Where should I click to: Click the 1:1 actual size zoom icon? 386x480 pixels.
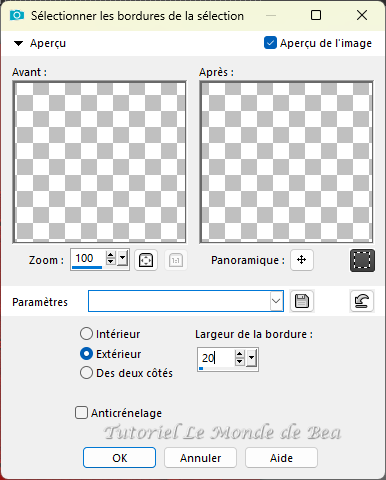tap(176, 260)
